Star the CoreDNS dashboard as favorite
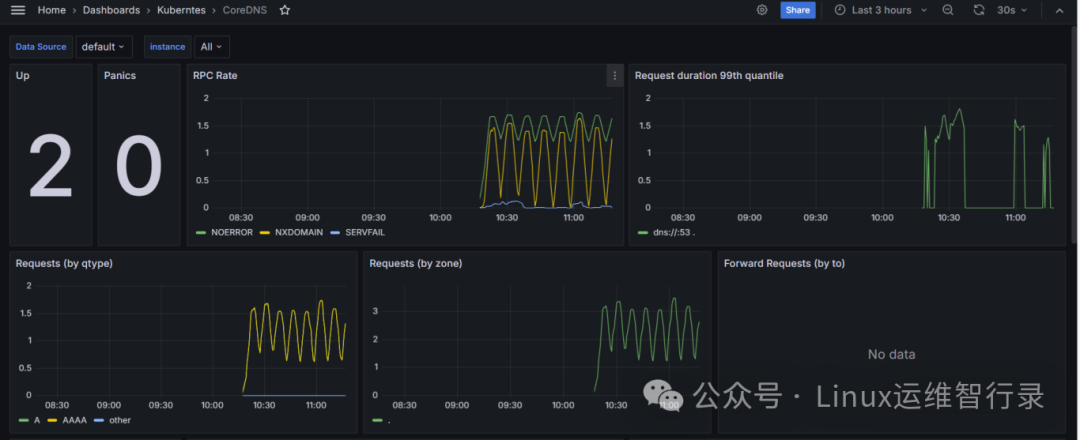Image resolution: width=1080 pixels, height=440 pixels. tap(284, 10)
